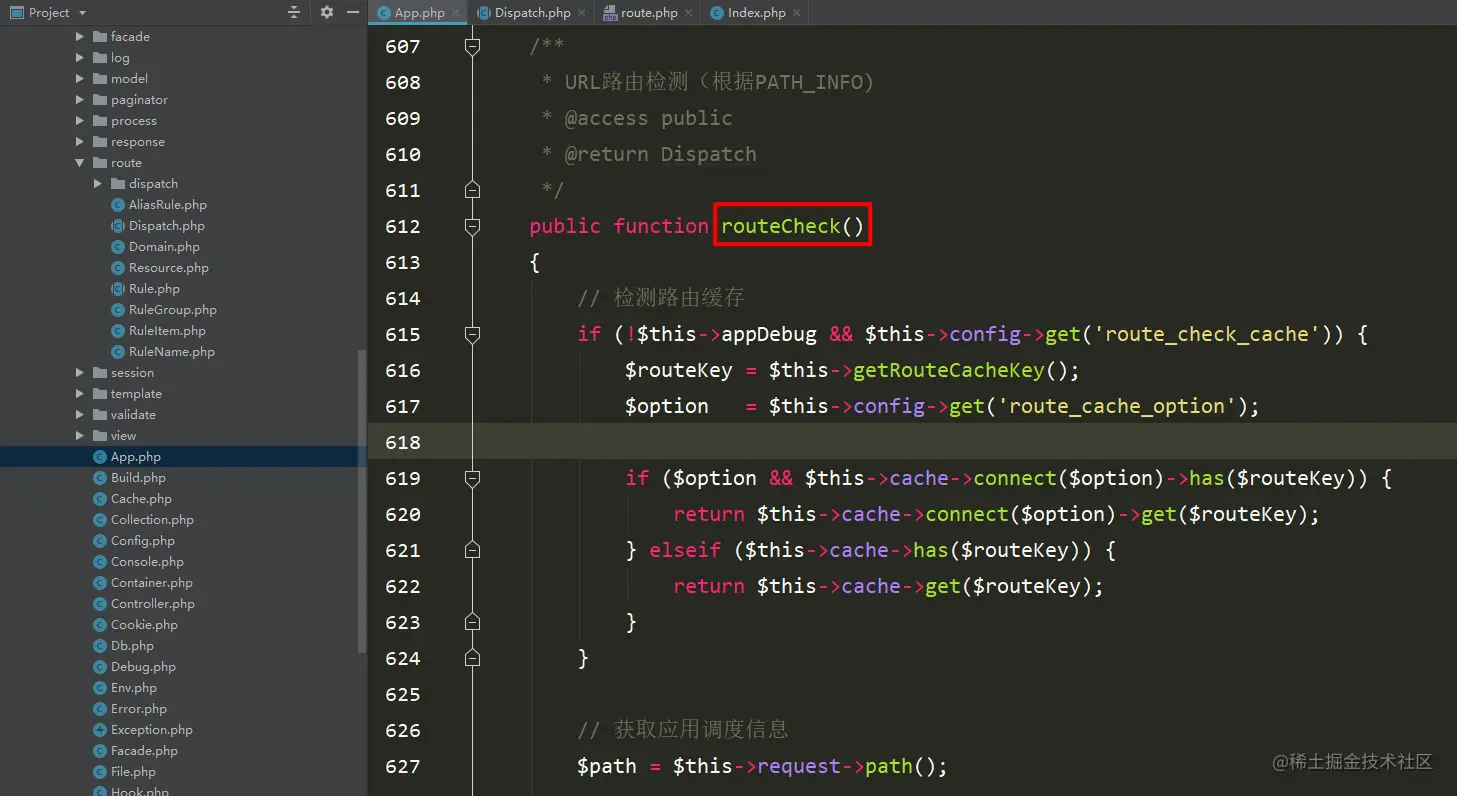Screen dimensions: 1457x796
Task: Switch to the route.php editor tab
Action: click(648, 13)
